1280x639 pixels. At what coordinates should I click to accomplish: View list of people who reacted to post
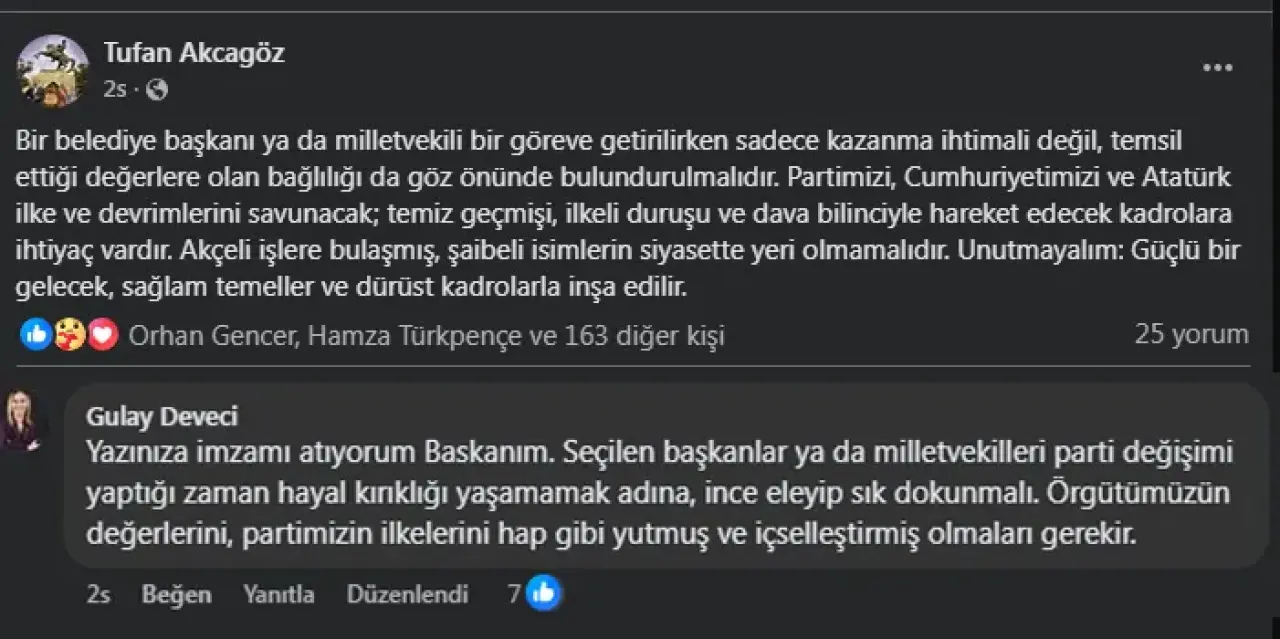click(426, 336)
